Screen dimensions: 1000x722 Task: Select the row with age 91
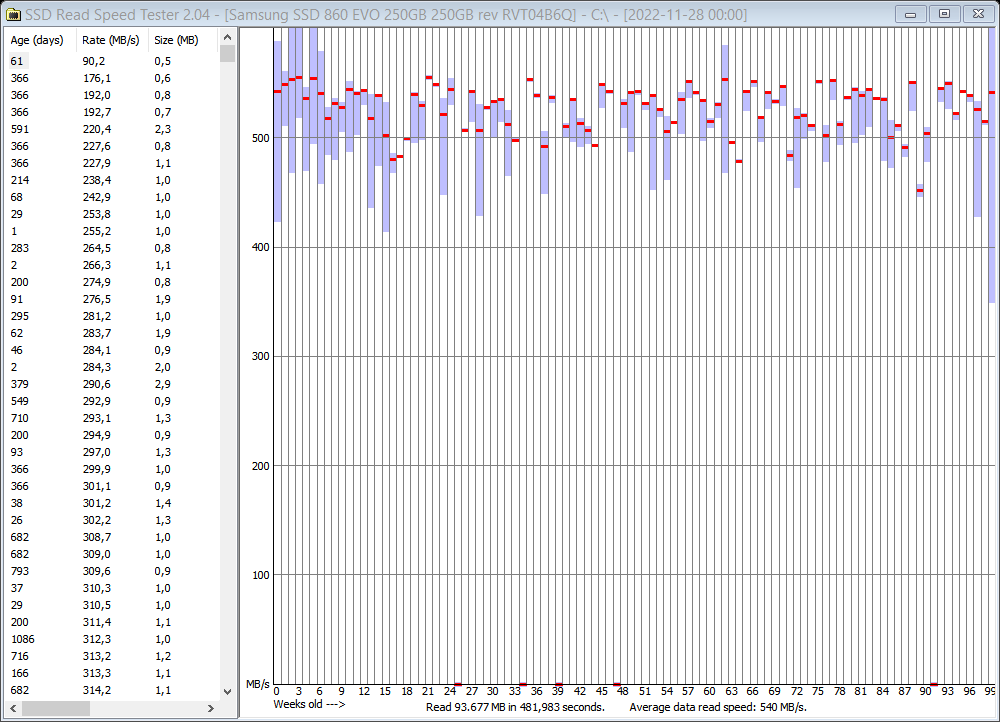click(x=112, y=299)
